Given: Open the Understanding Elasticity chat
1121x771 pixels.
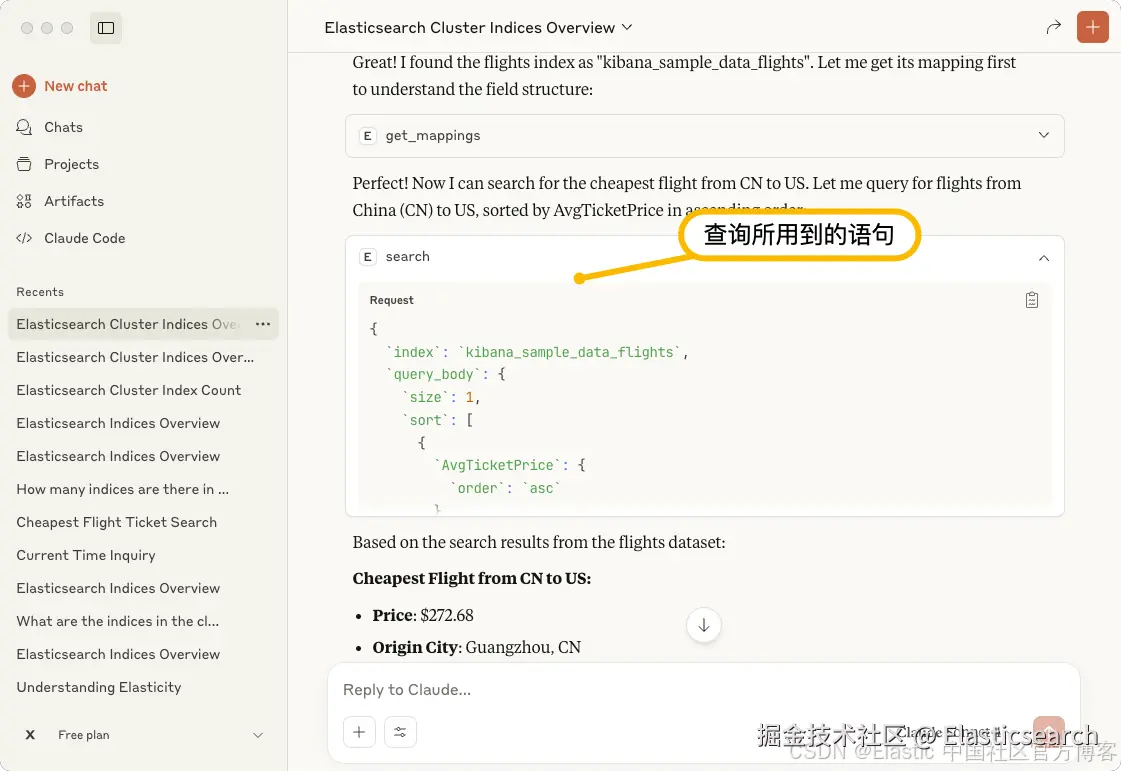Looking at the screenshot, I should pos(99,687).
